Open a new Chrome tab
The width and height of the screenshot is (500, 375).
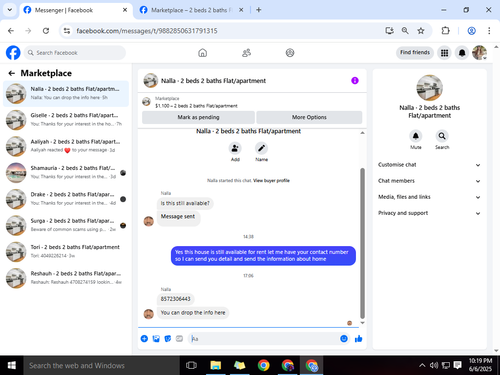pyautogui.click(x=258, y=10)
